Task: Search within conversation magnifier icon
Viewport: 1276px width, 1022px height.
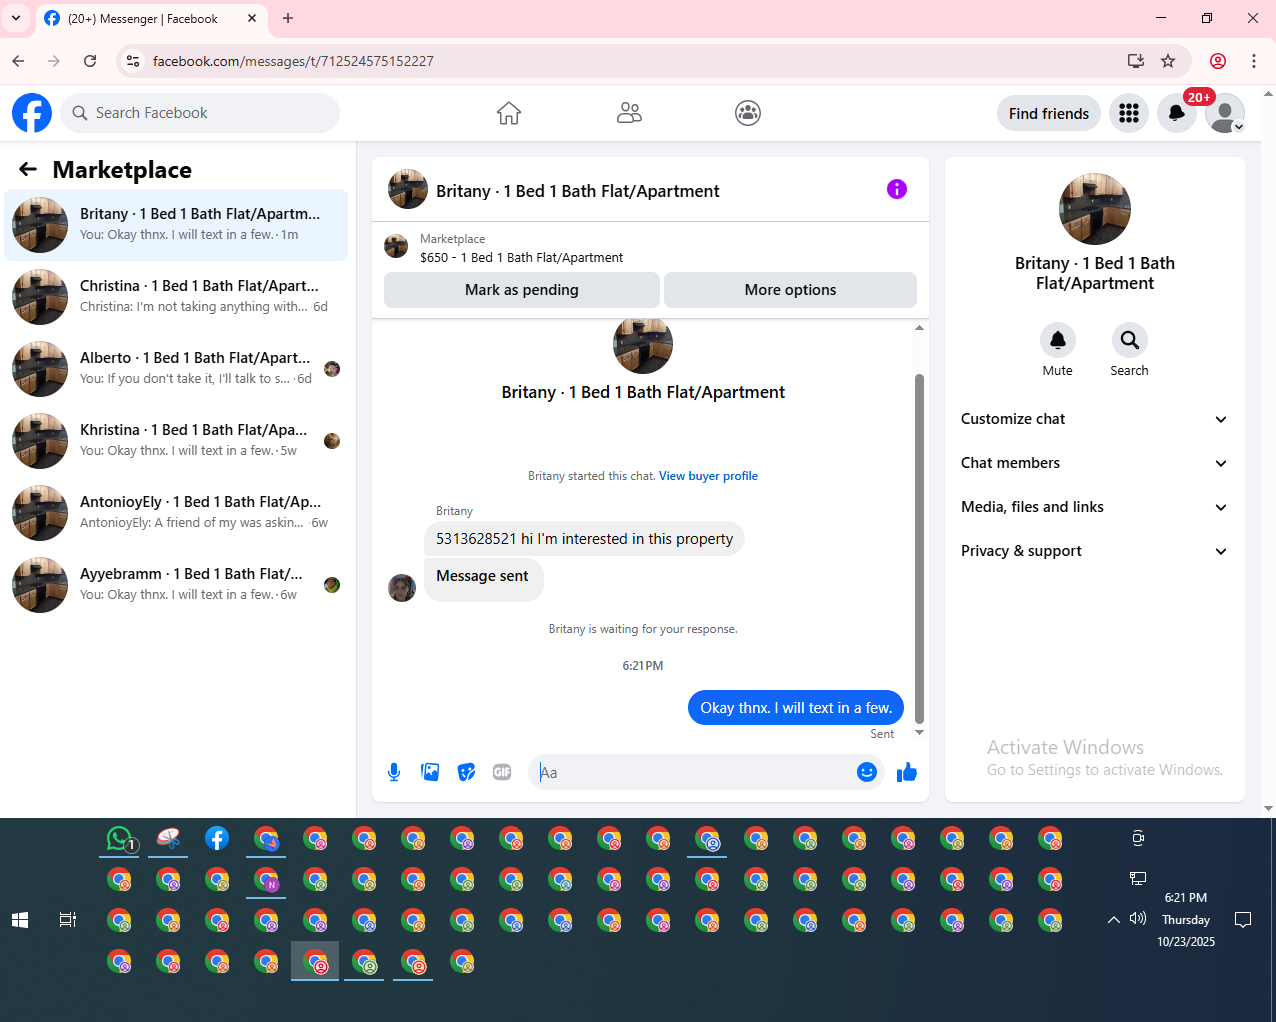Action: pos(1129,340)
